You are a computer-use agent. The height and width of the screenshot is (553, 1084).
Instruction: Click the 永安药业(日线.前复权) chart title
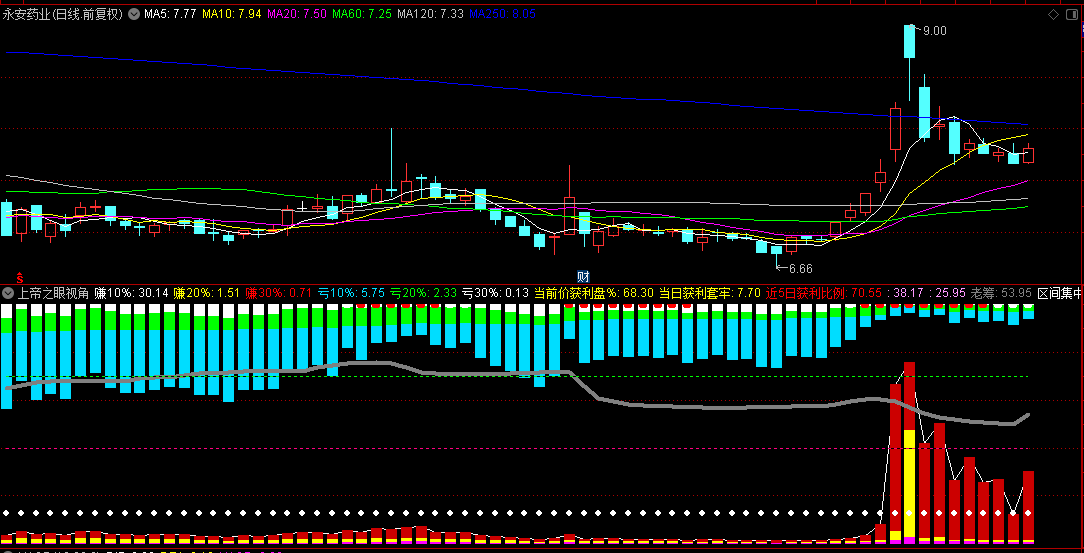pos(63,14)
